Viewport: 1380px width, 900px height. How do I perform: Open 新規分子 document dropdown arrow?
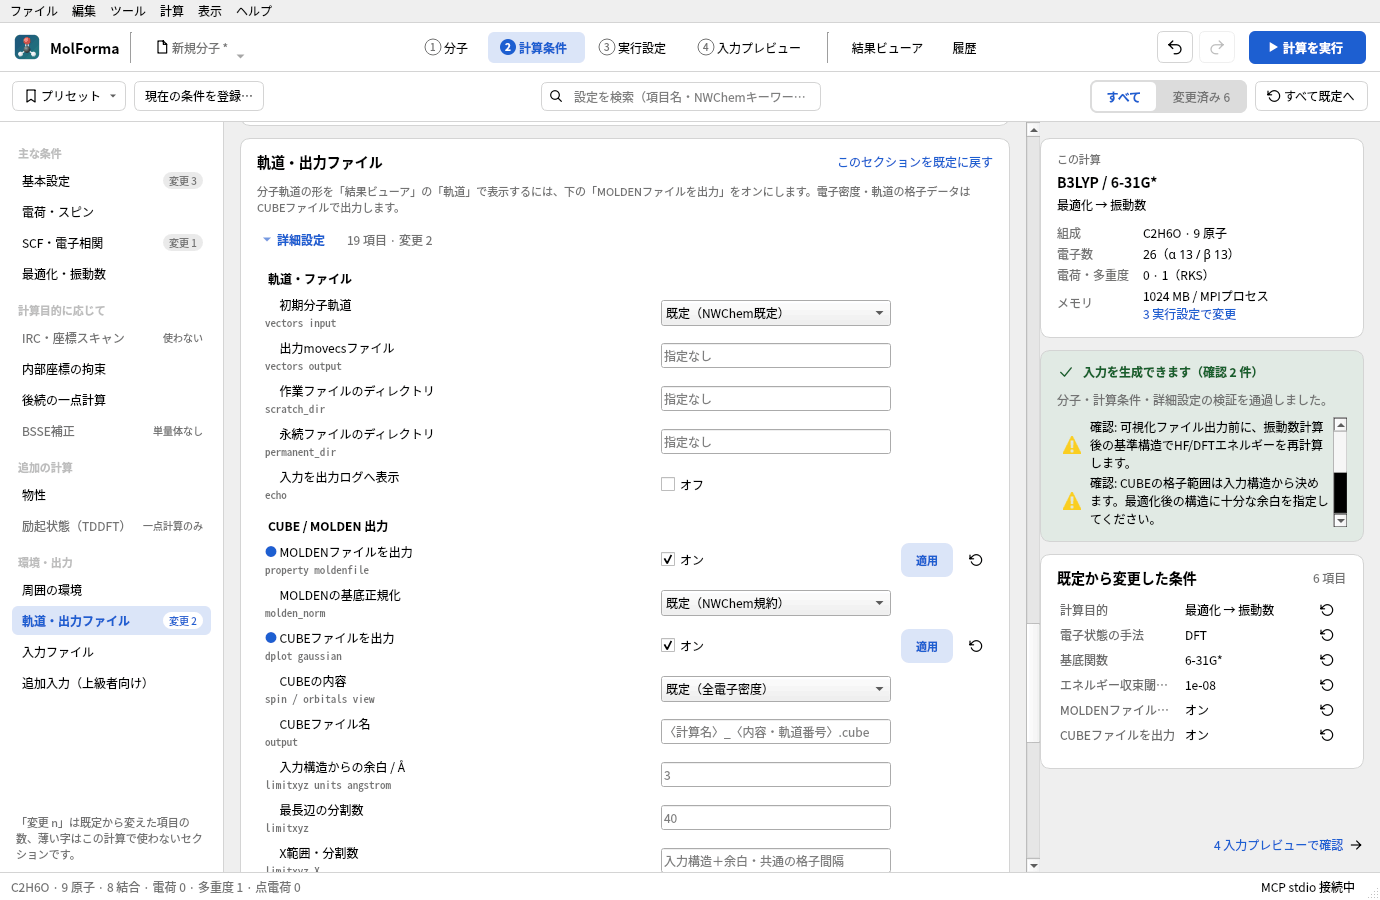click(240, 54)
